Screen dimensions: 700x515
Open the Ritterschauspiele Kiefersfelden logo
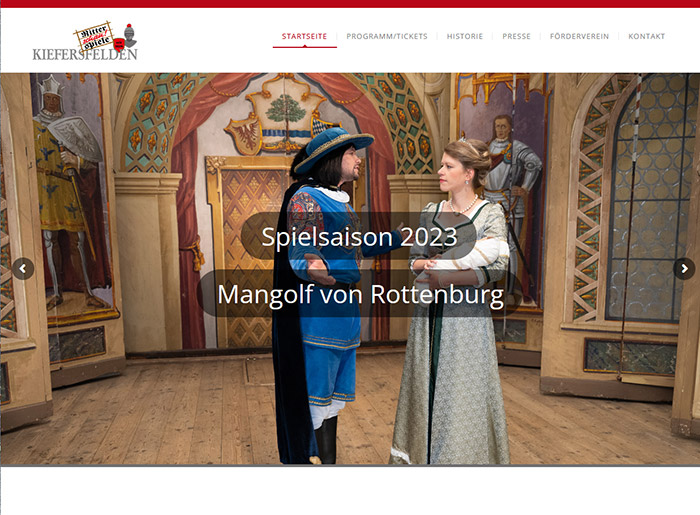[x=85, y=41]
